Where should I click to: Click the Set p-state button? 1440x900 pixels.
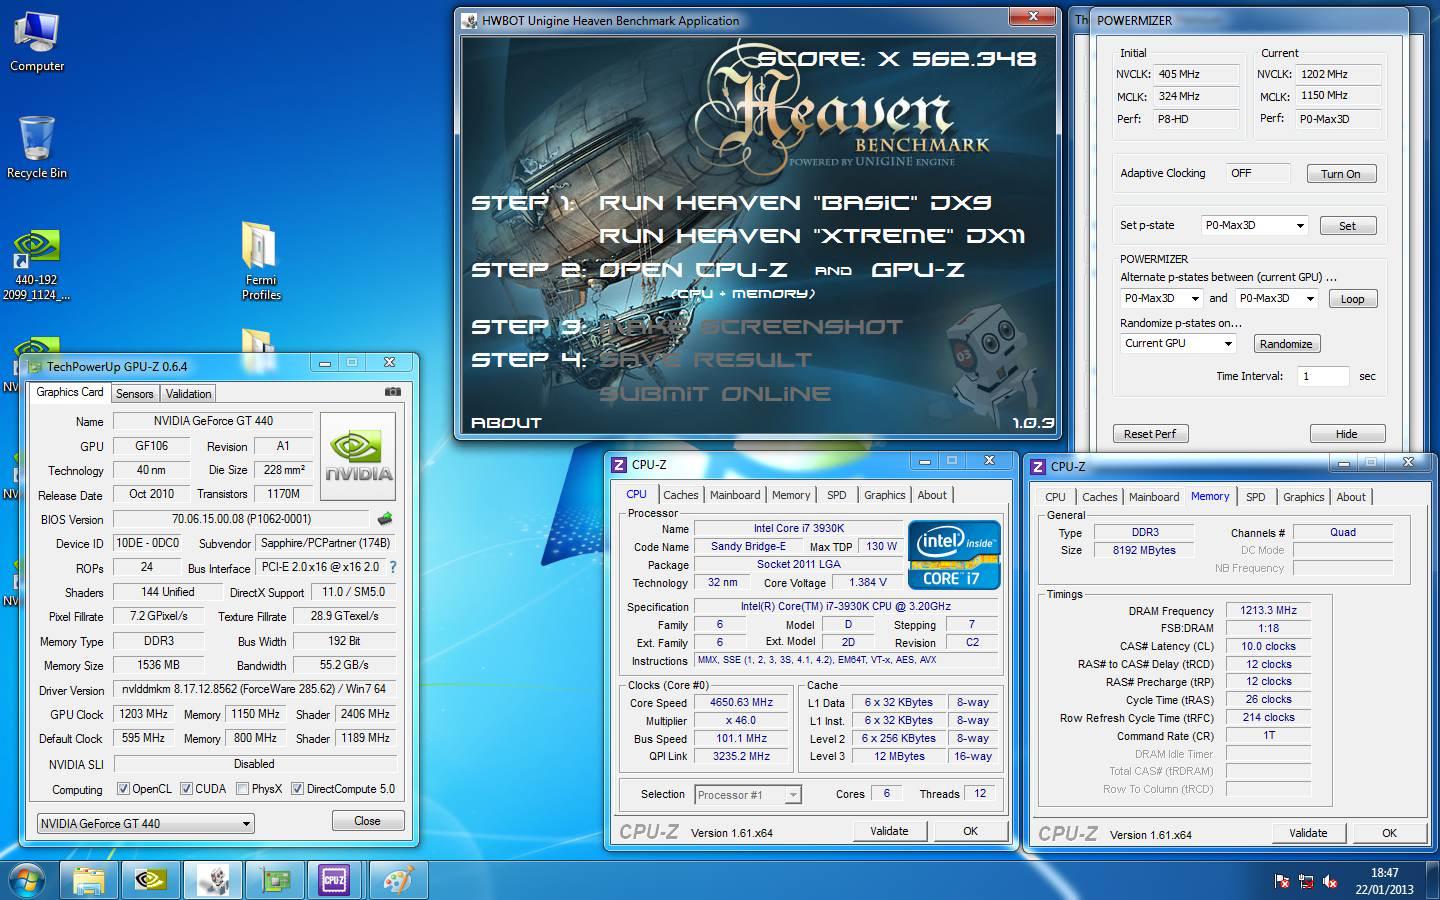[x=1347, y=225]
